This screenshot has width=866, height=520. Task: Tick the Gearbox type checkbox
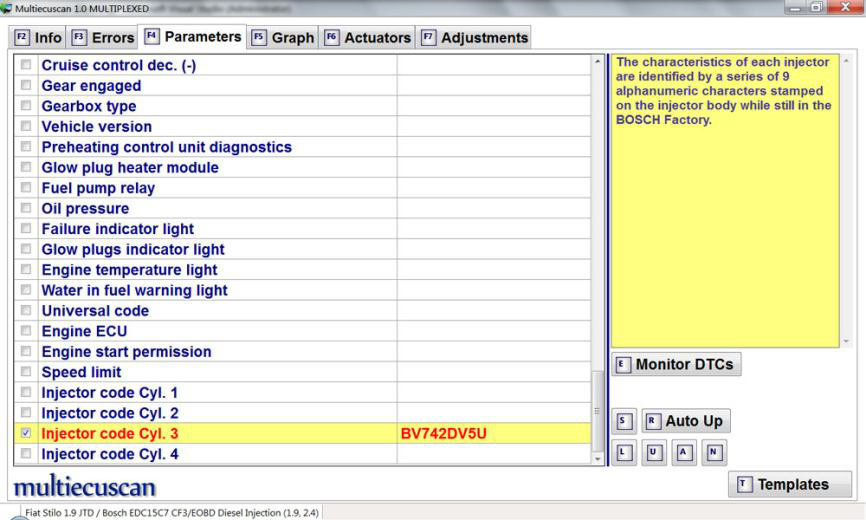pos(26,107)
